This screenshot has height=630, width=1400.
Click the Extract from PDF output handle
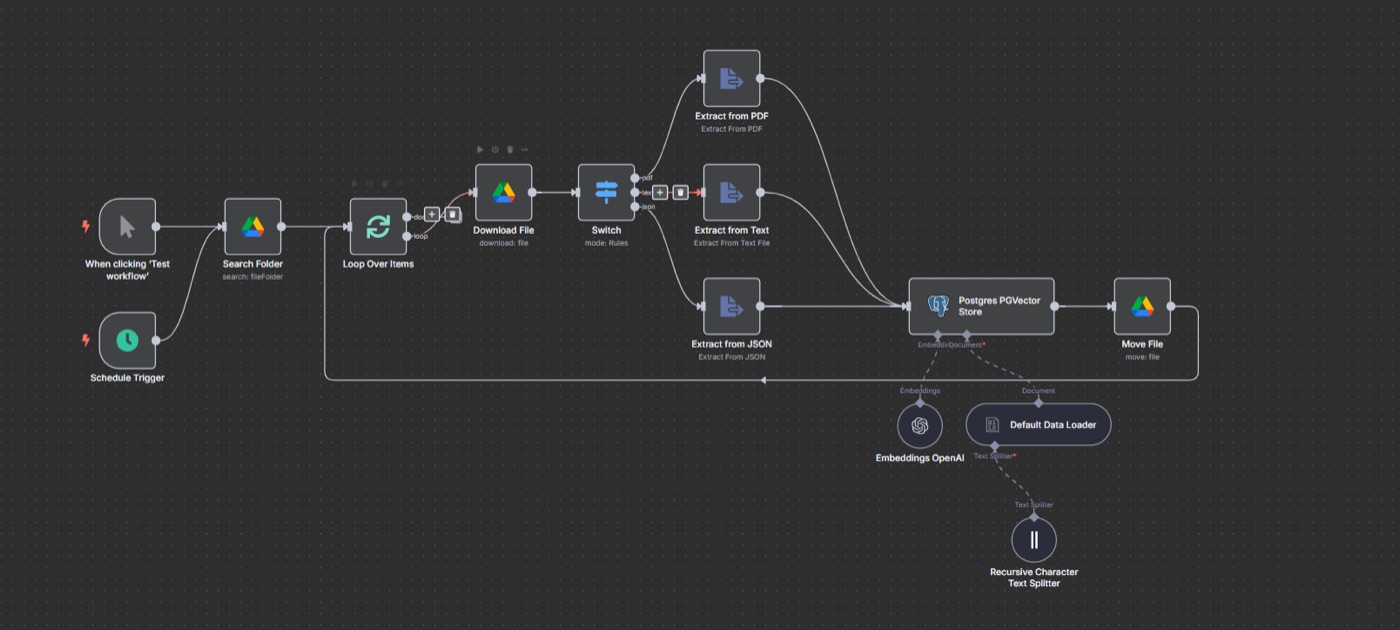tap(760, 78)
